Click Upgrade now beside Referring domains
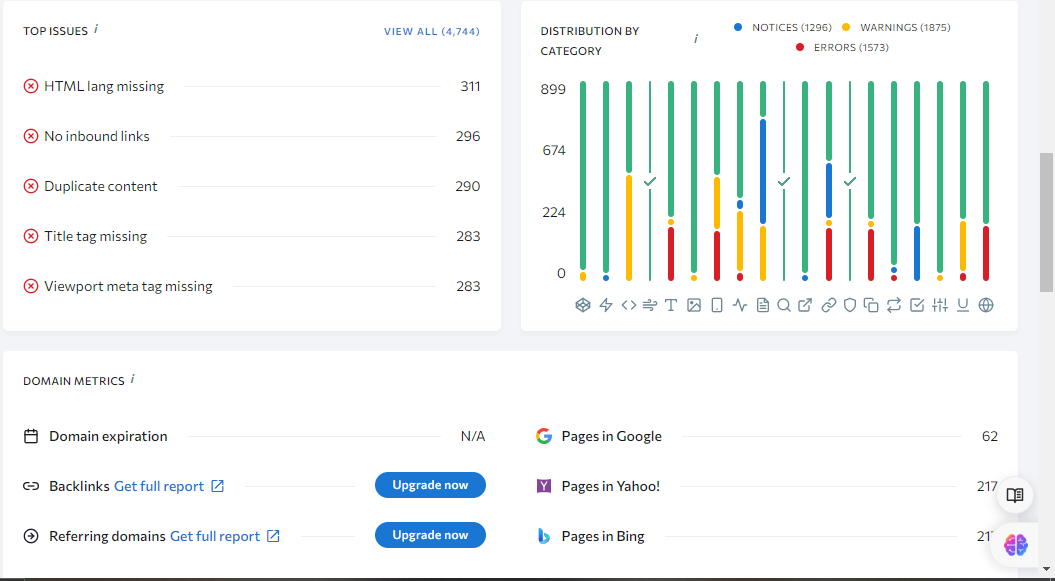Viewport: 1055px width, 581px height. 430,535
